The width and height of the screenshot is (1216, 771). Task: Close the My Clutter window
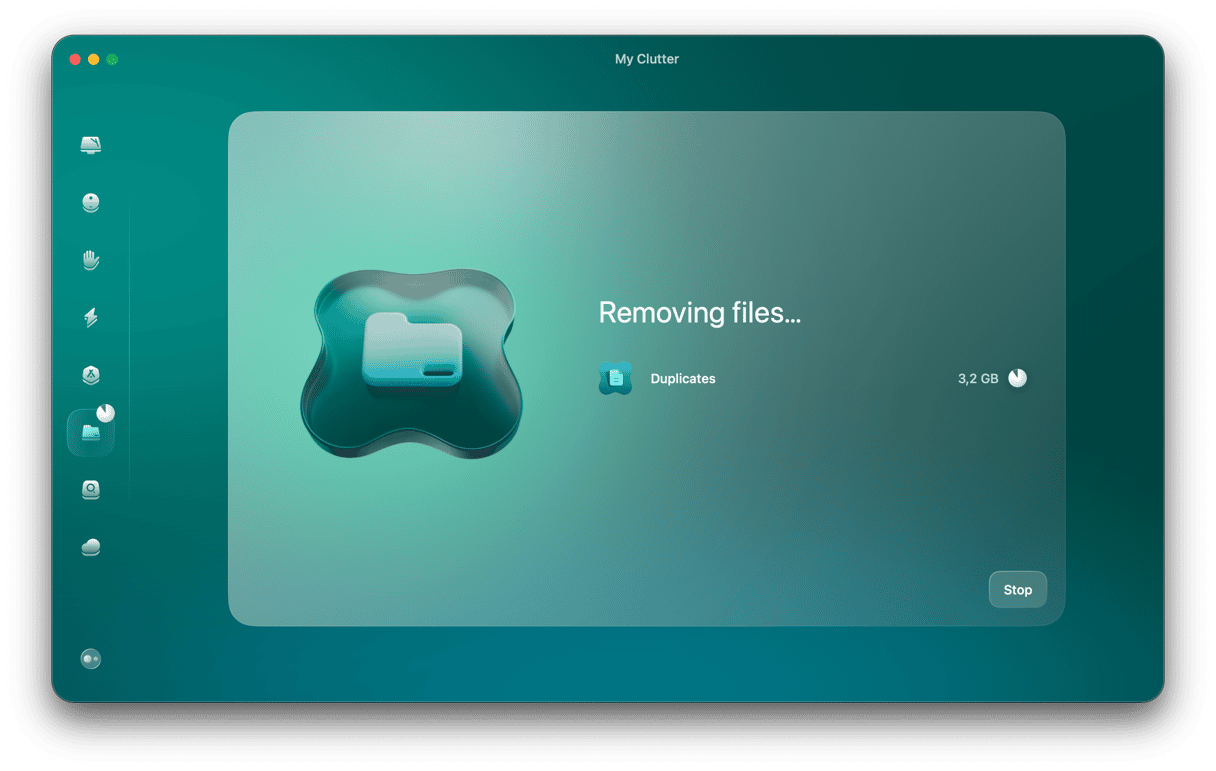(75, 60)
